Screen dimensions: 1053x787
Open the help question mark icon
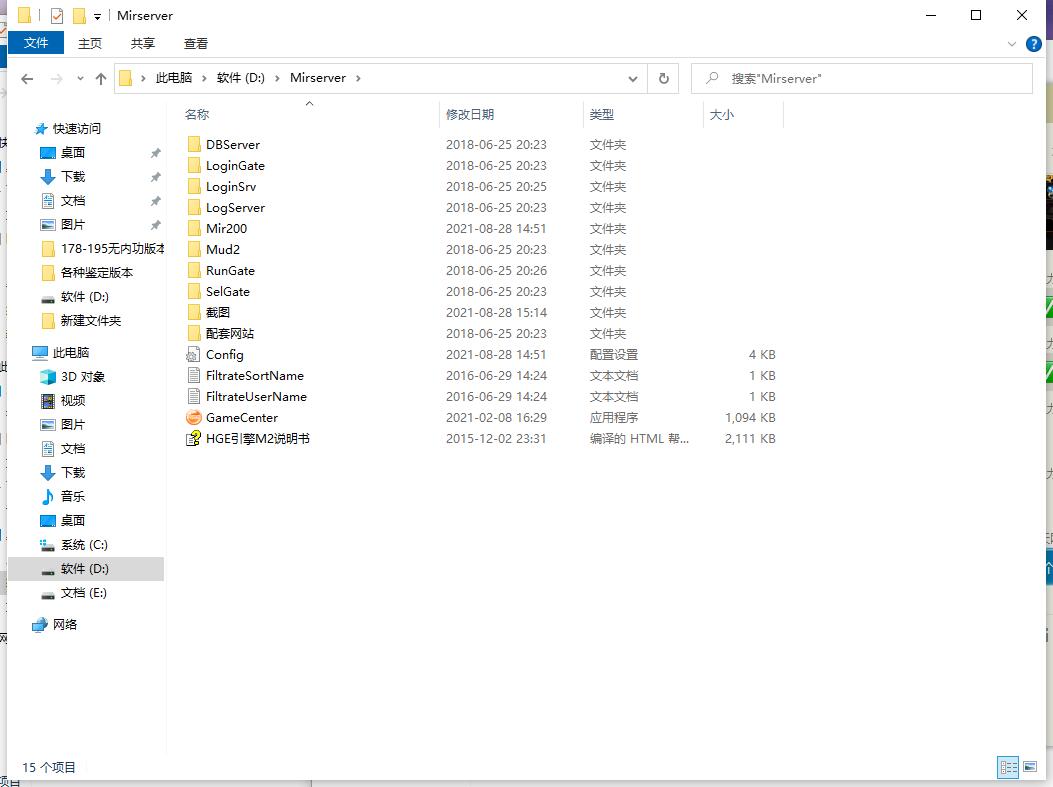(x=1034, y=44)
